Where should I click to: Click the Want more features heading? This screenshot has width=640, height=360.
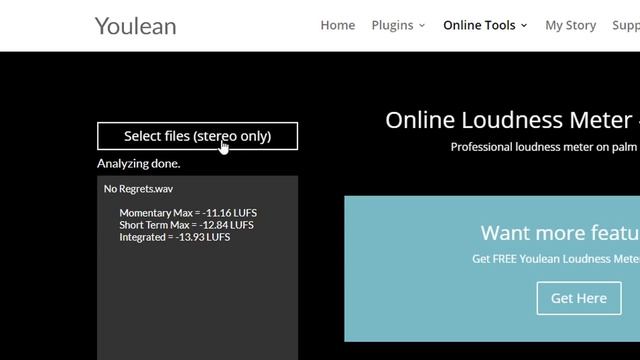click(560, 233)
